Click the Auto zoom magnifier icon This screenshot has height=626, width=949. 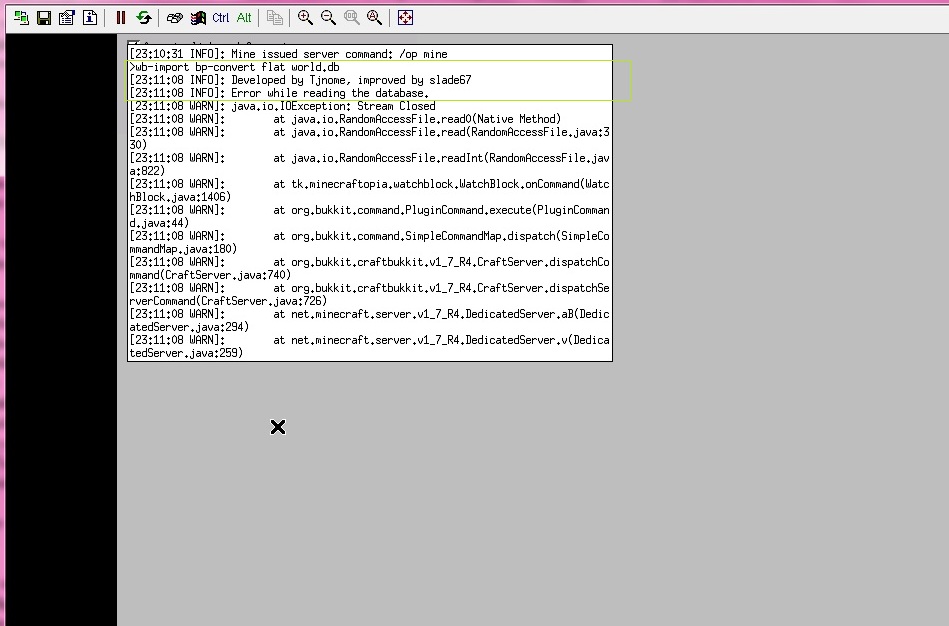[x=374, y=18]
